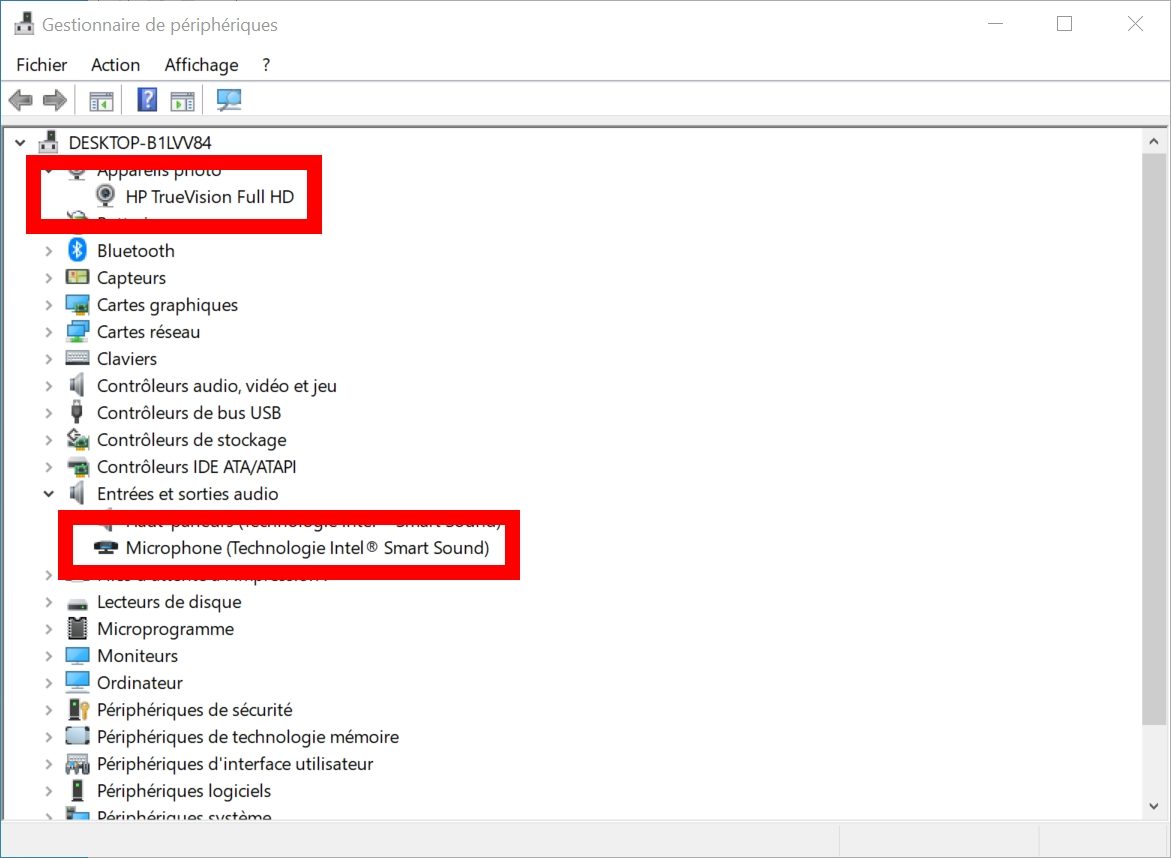
Task: Expand the Contrôleurs de bus USB category
Action: point(49,413)
